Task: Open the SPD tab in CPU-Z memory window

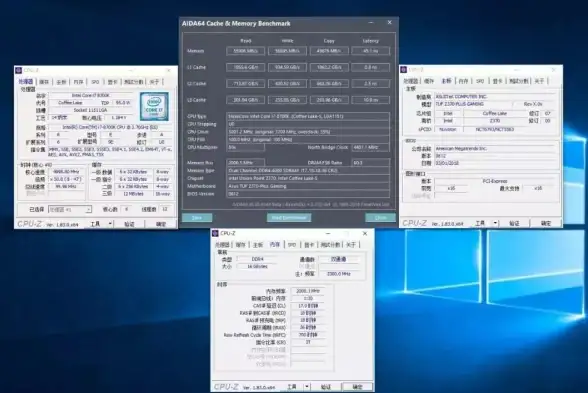Action: (x=292, y=245)
